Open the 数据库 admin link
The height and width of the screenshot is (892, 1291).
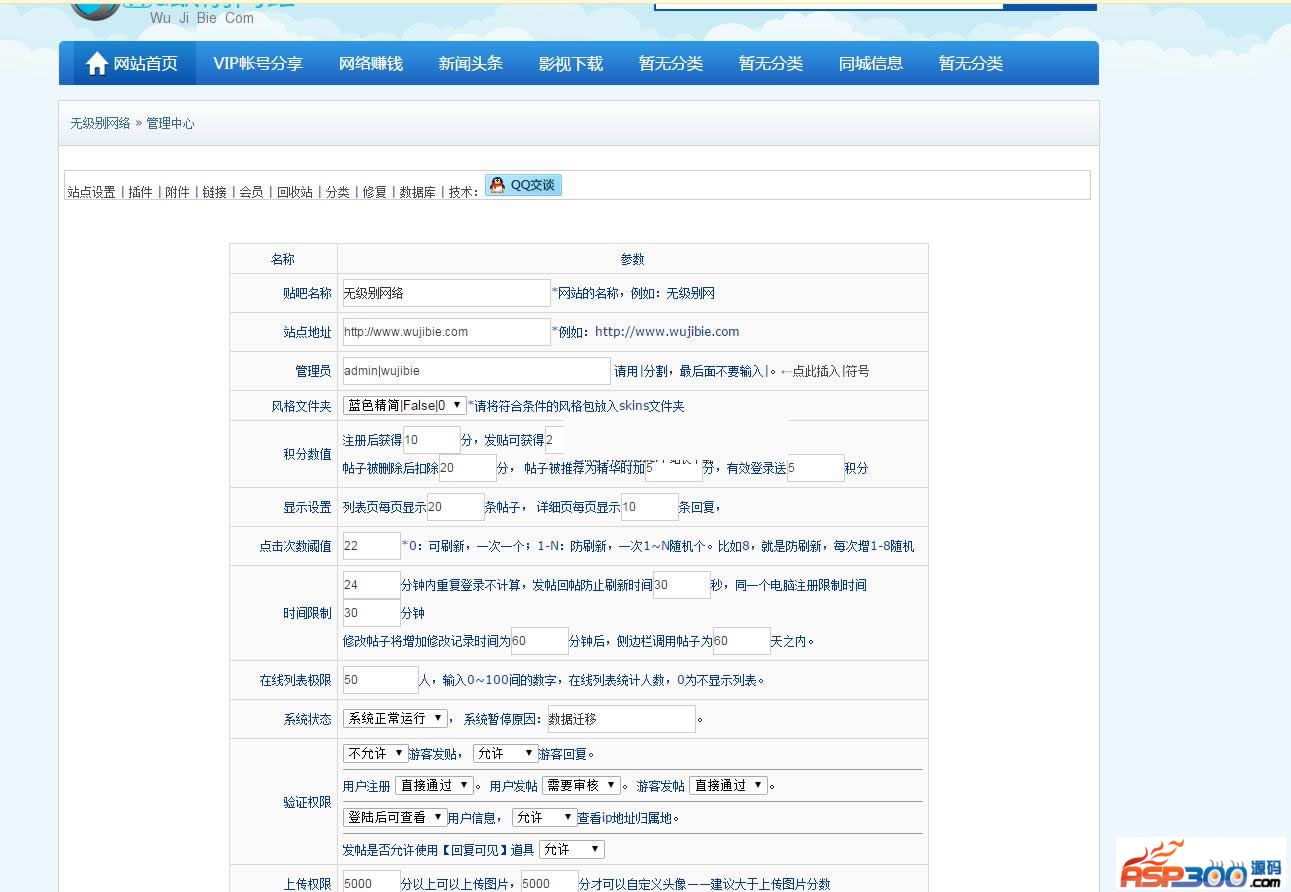point(417,192)
